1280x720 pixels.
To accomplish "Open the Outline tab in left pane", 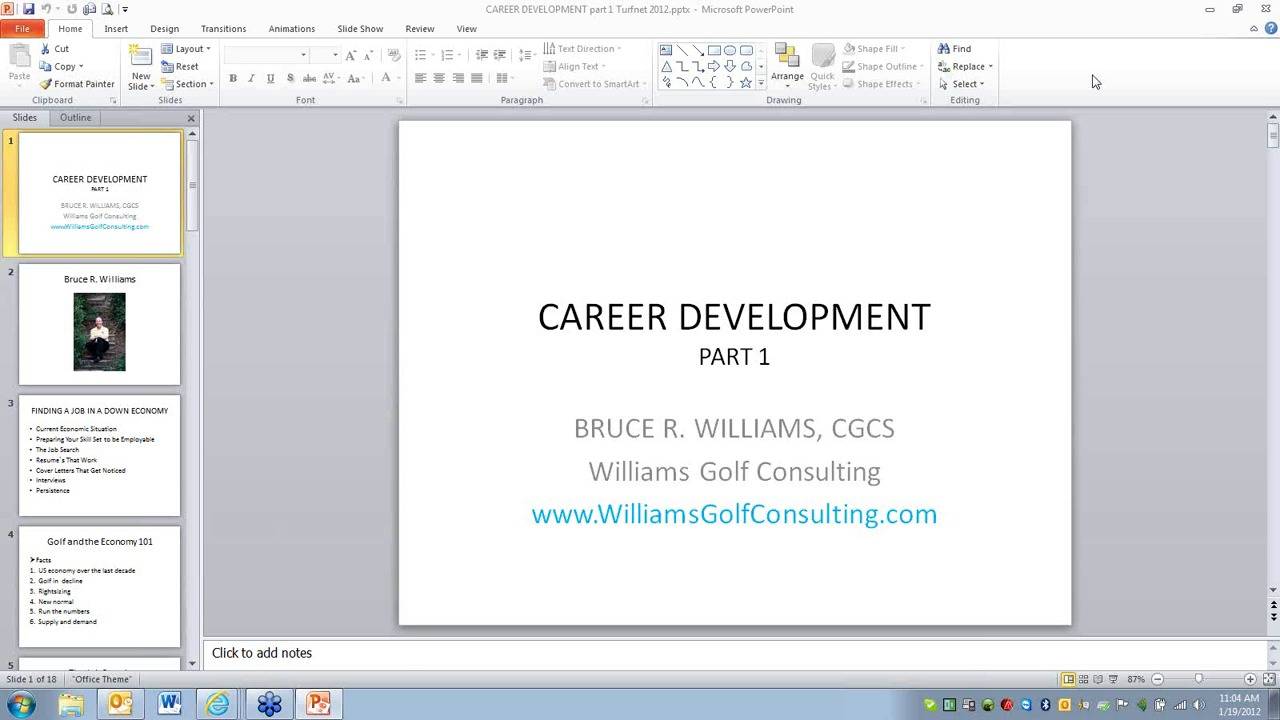I will tap(75, 117).
